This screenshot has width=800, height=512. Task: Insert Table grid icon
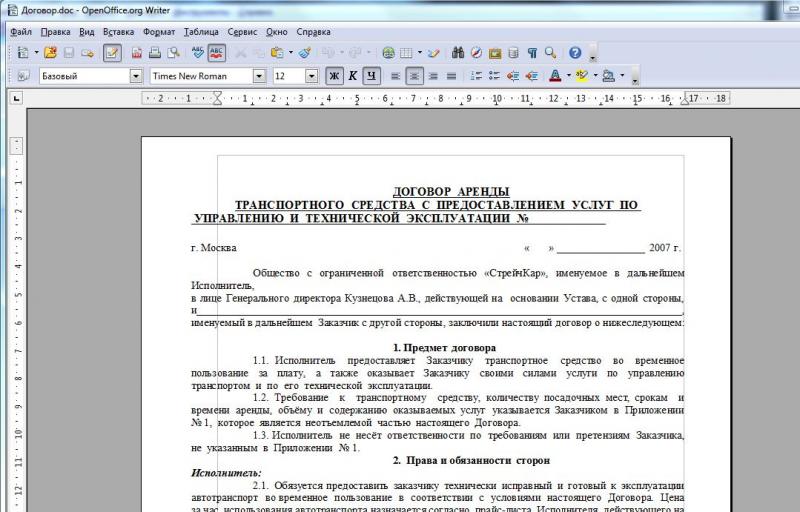(407, 53)
